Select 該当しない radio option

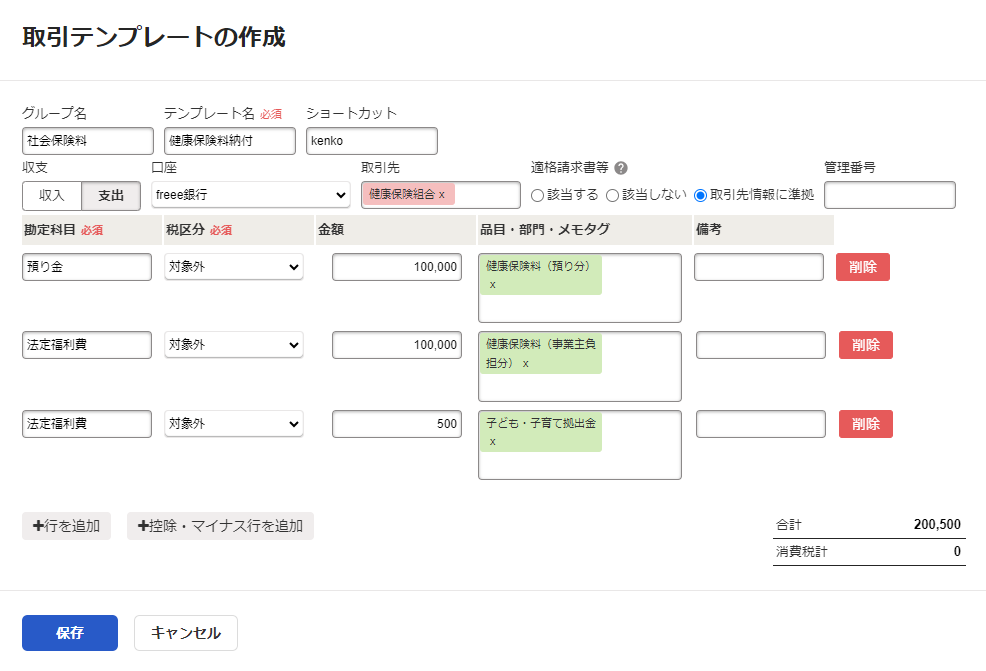point(612,196)
